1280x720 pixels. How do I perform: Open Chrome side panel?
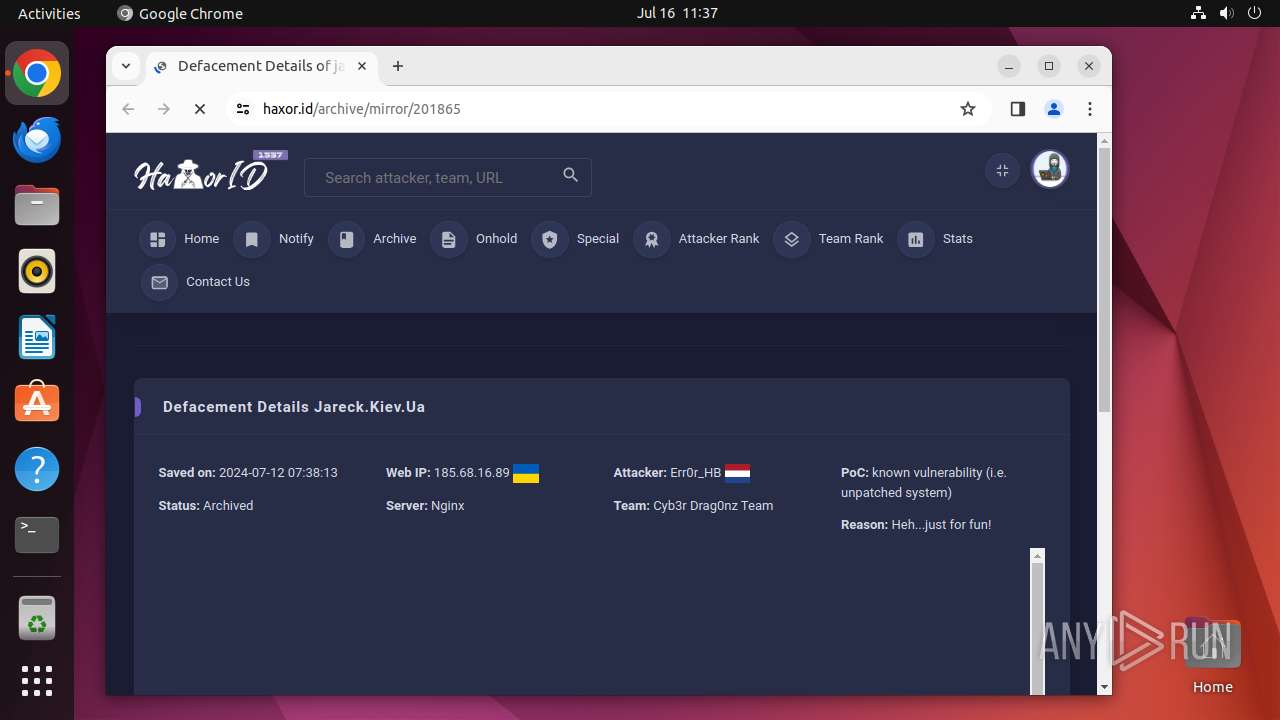(1018, 109)
